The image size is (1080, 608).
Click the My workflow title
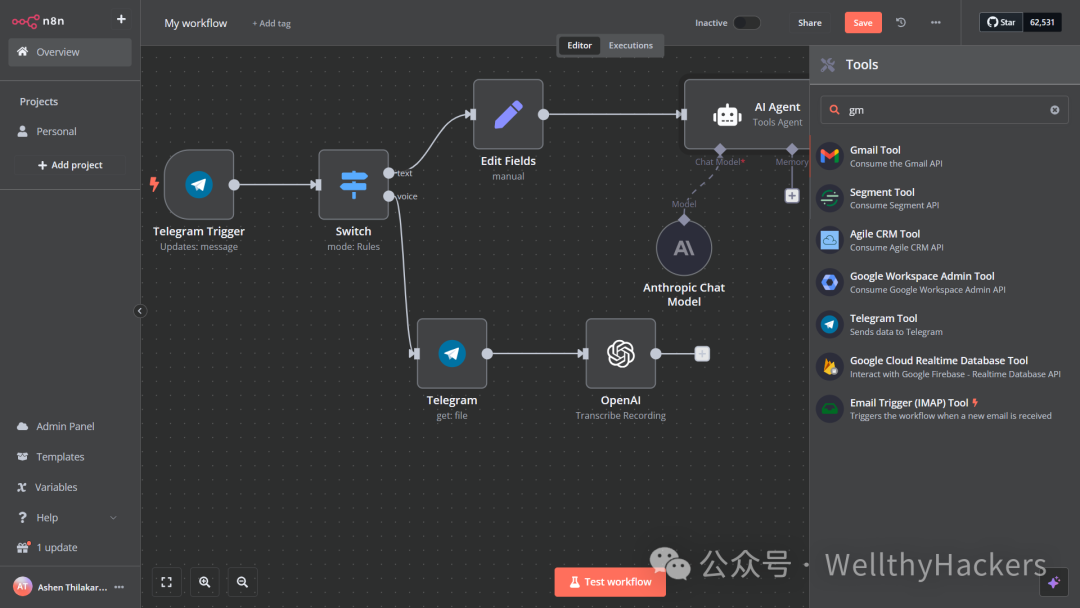(x=196, y=23)
